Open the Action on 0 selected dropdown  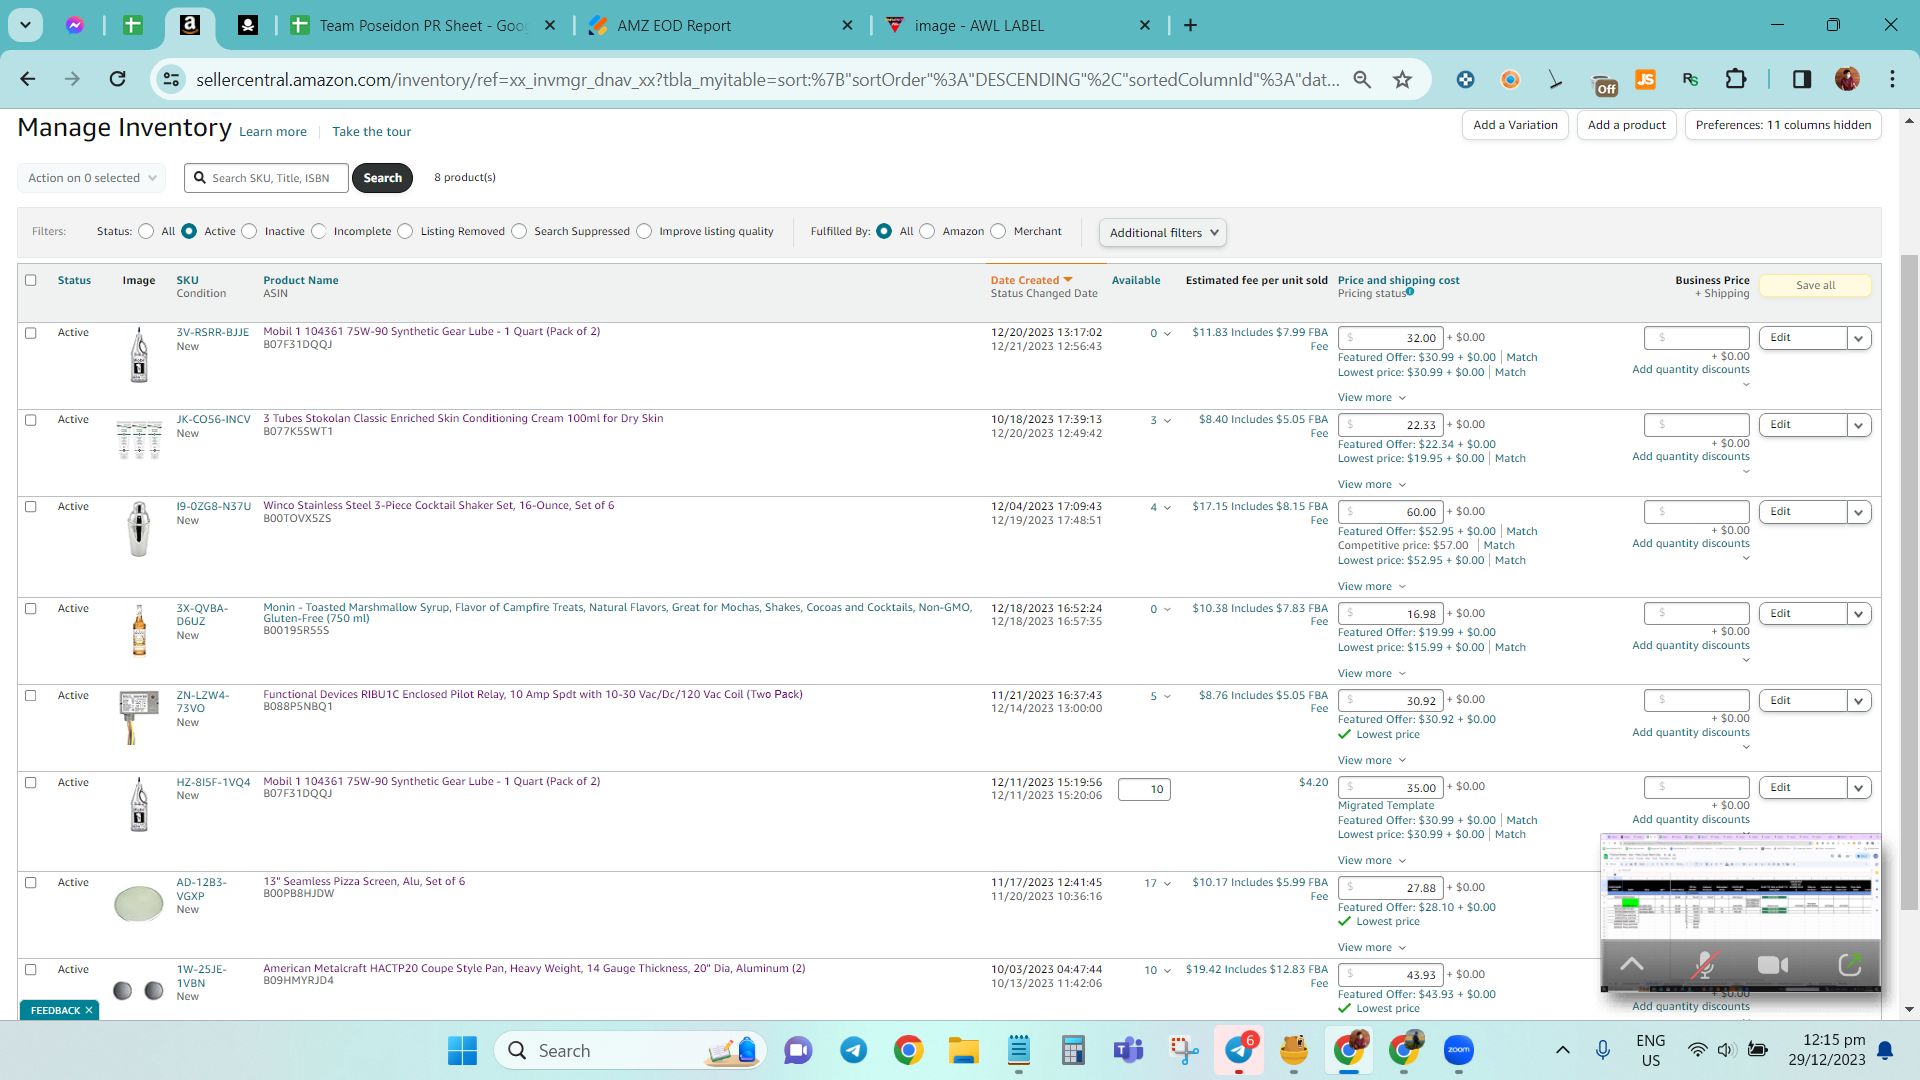pyautogui.click(x=91, y=178)
